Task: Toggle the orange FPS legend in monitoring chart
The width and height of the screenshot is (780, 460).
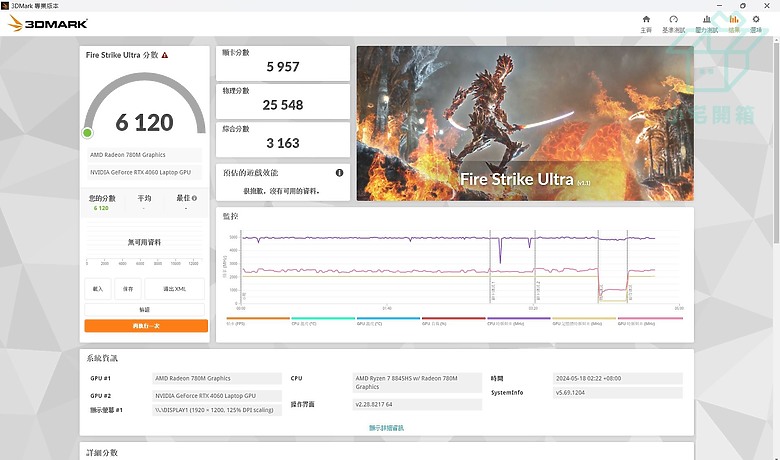Action: coord(258,321)
